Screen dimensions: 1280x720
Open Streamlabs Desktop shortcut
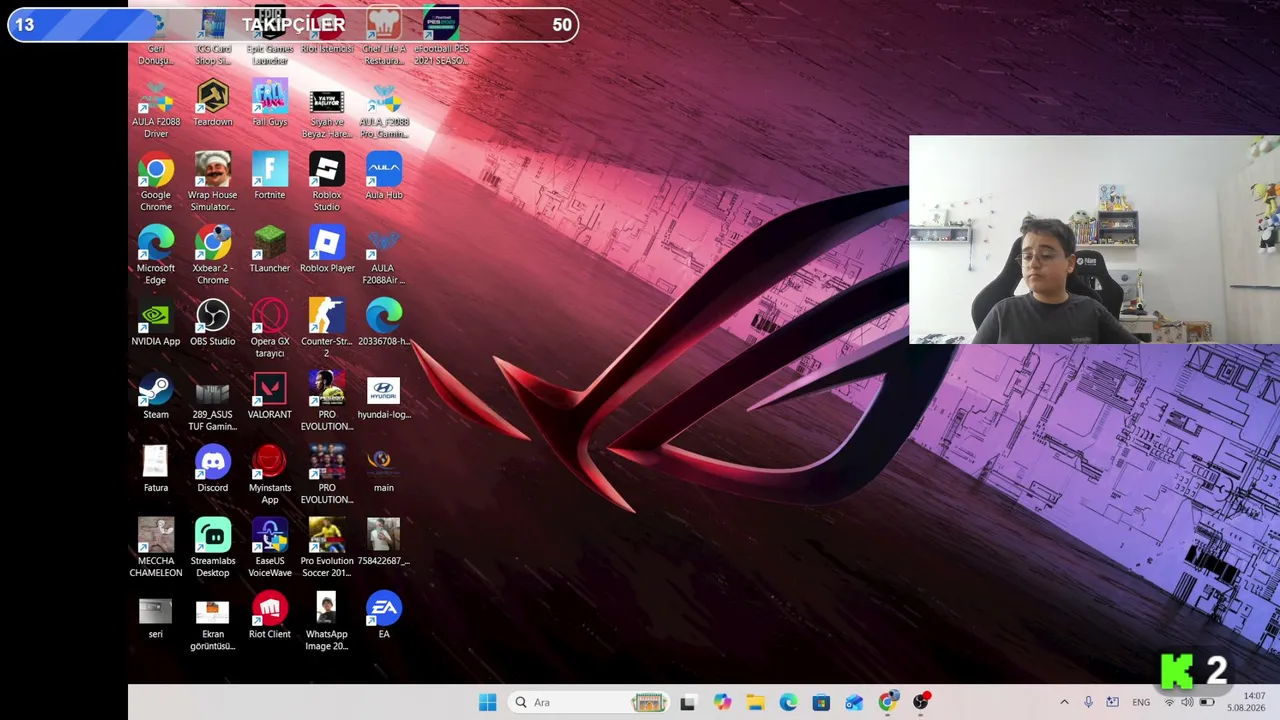point(212,548)
